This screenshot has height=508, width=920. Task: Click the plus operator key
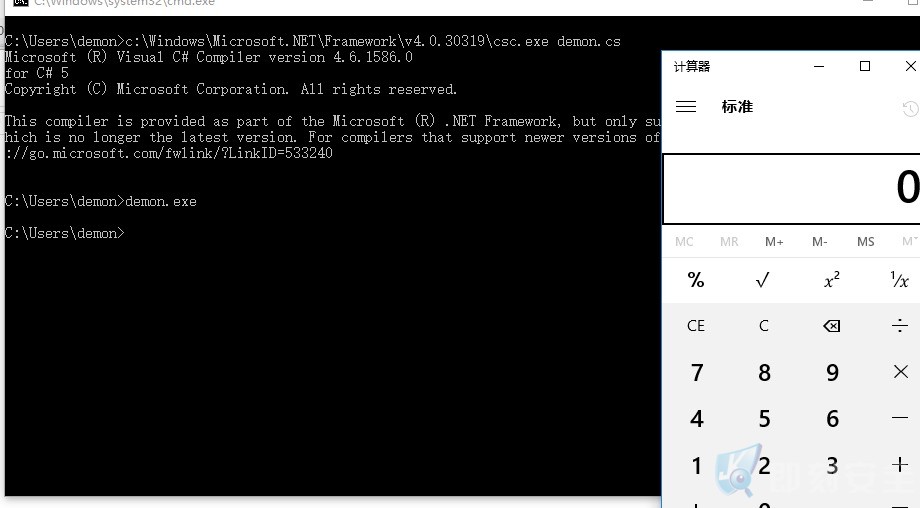(899, 465)
